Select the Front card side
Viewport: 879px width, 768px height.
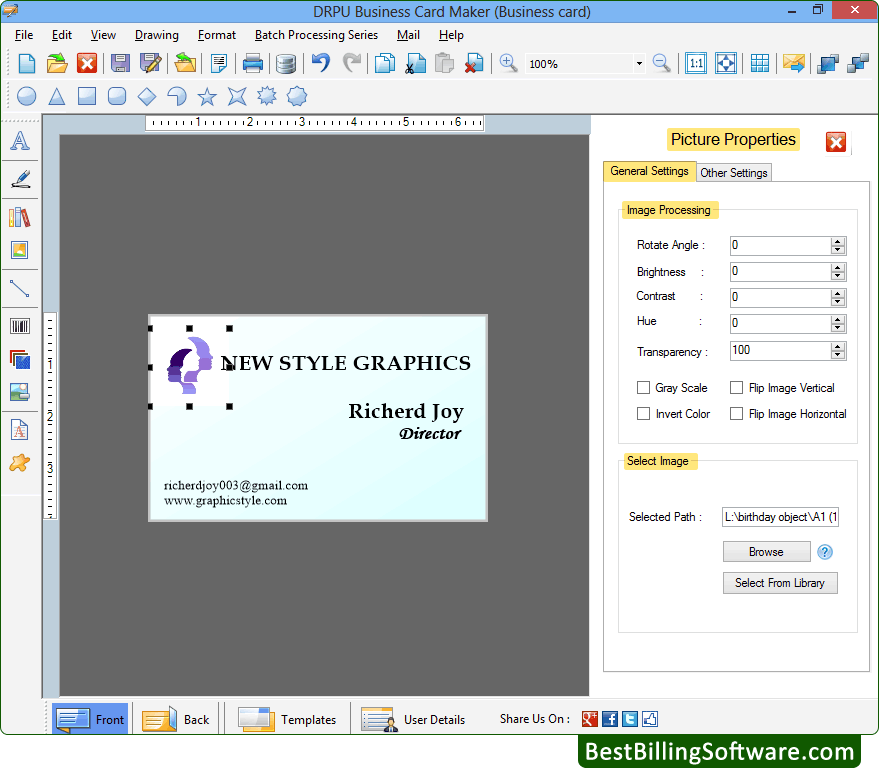point(90,719)
